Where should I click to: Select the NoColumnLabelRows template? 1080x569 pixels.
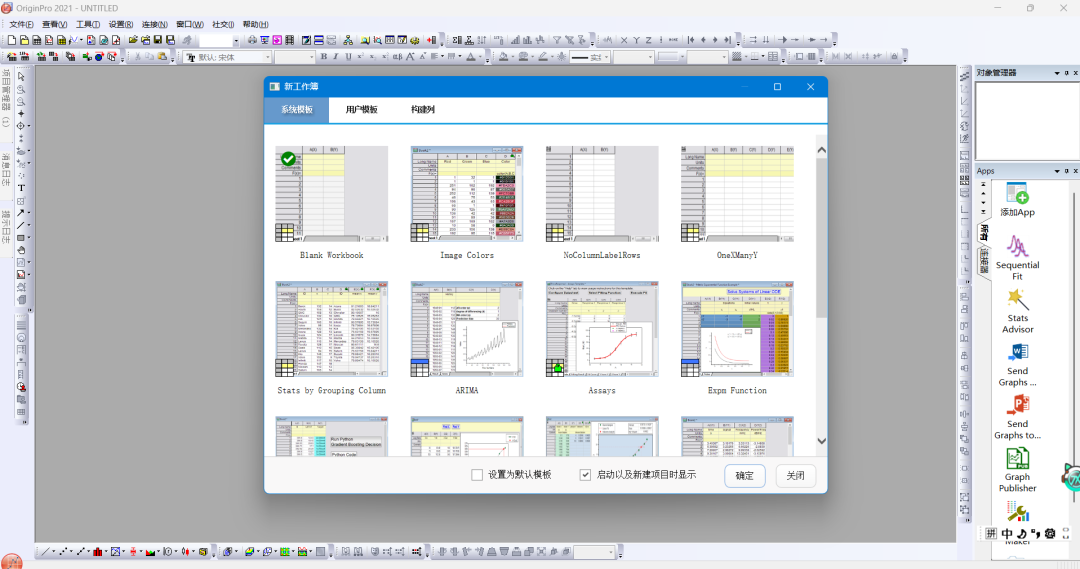(x=602, y=194)
